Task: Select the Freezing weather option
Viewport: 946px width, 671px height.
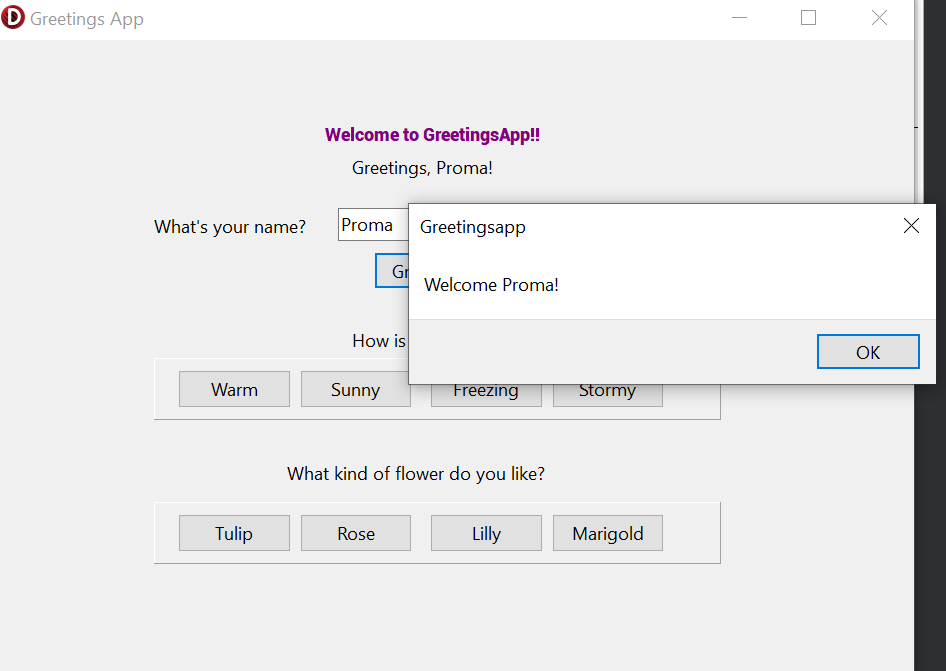Action: [486, 389]
